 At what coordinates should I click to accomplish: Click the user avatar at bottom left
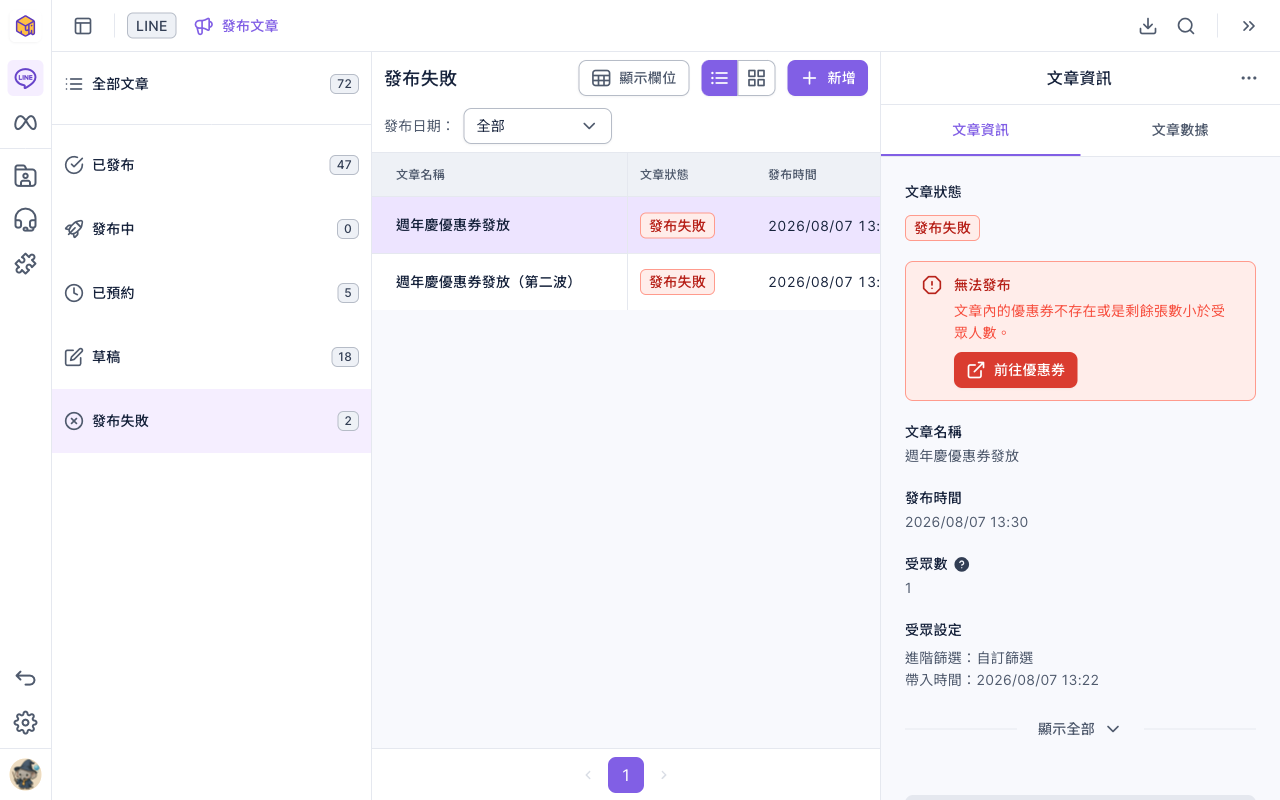click(25, 774)
